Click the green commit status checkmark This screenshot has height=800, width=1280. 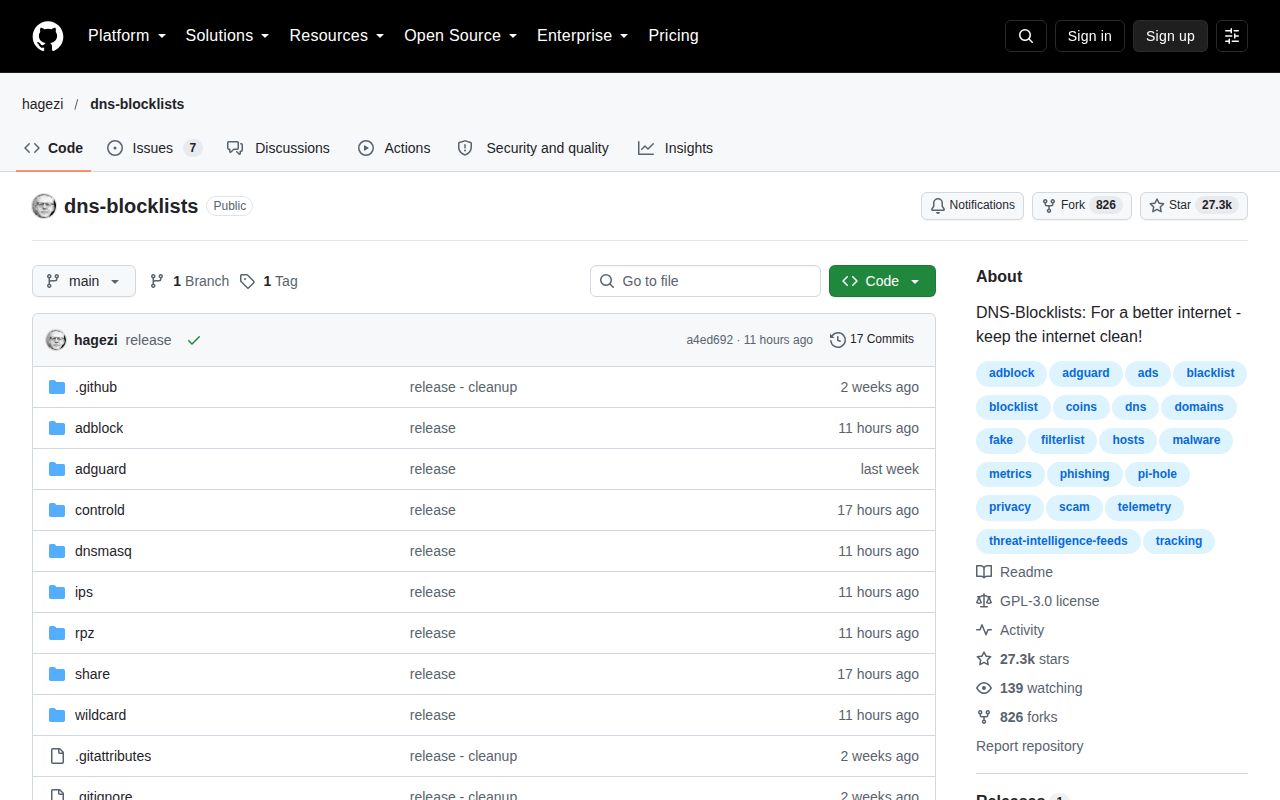click(194, 340)
